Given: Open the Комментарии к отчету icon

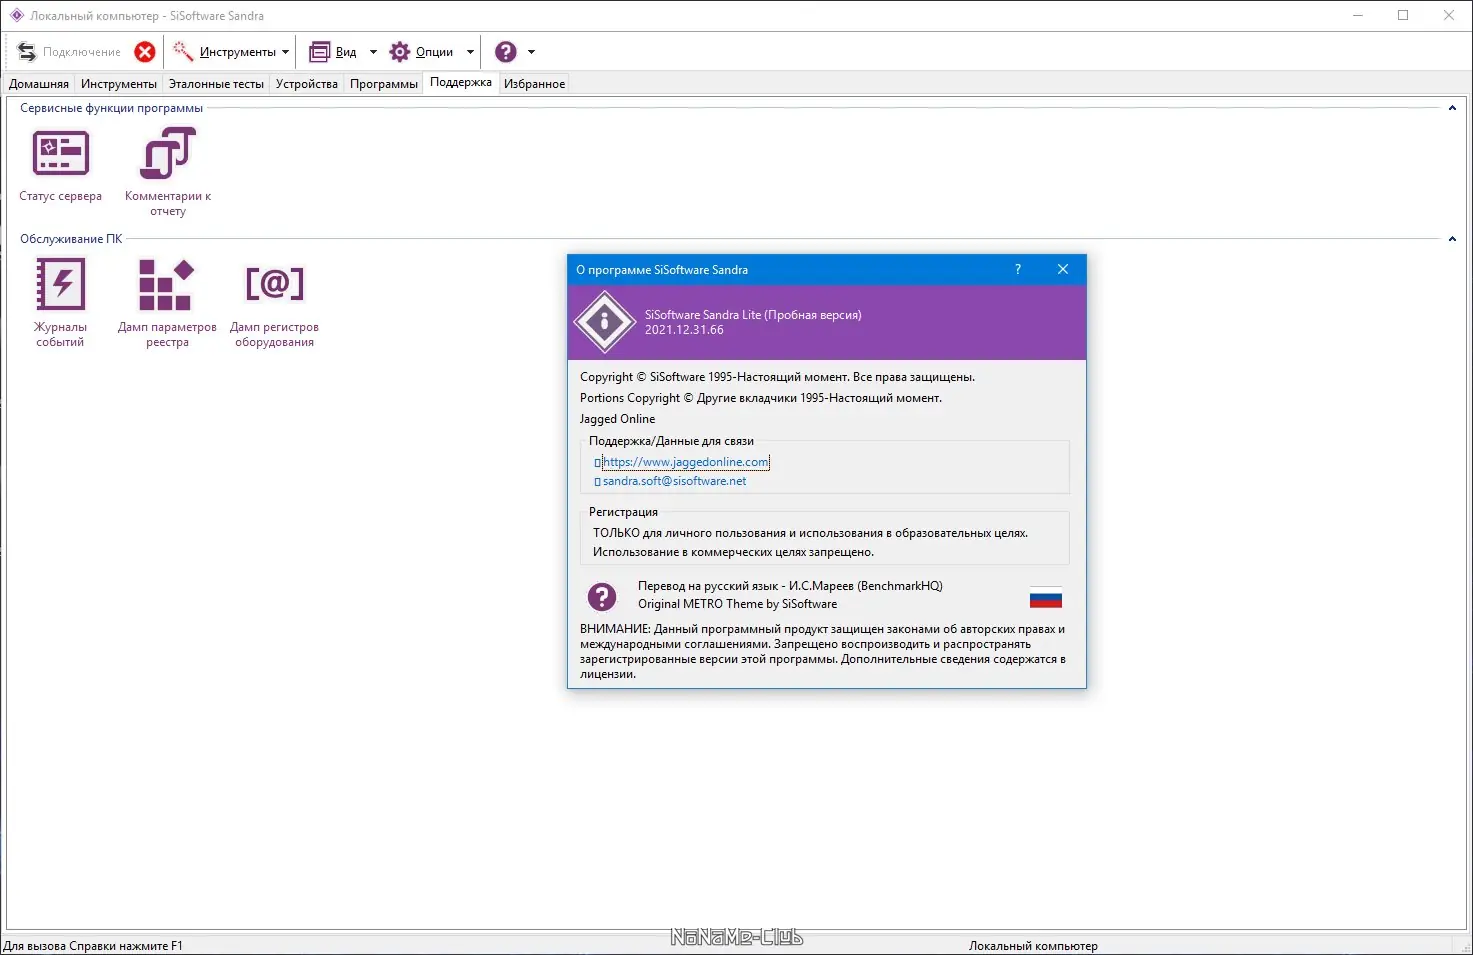Looking at the screenshot, I should click(168, 153).
